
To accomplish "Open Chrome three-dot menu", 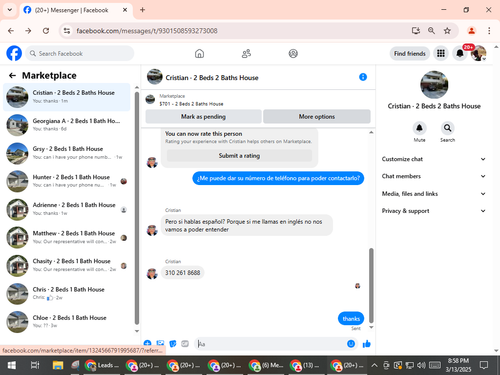I will point(489,31).
